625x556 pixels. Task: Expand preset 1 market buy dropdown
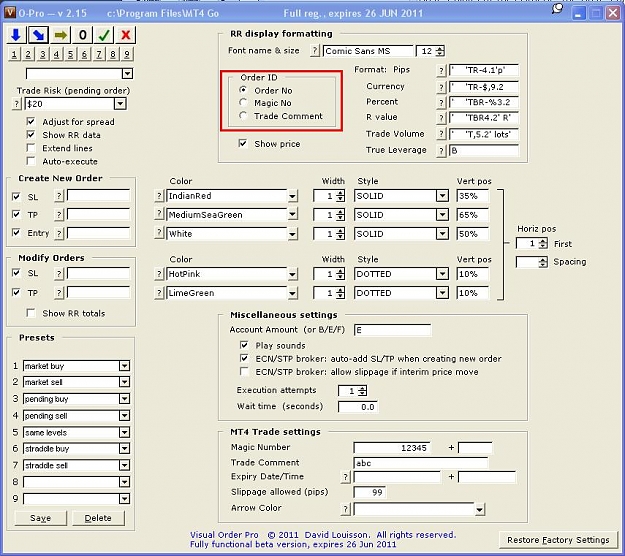124,366
